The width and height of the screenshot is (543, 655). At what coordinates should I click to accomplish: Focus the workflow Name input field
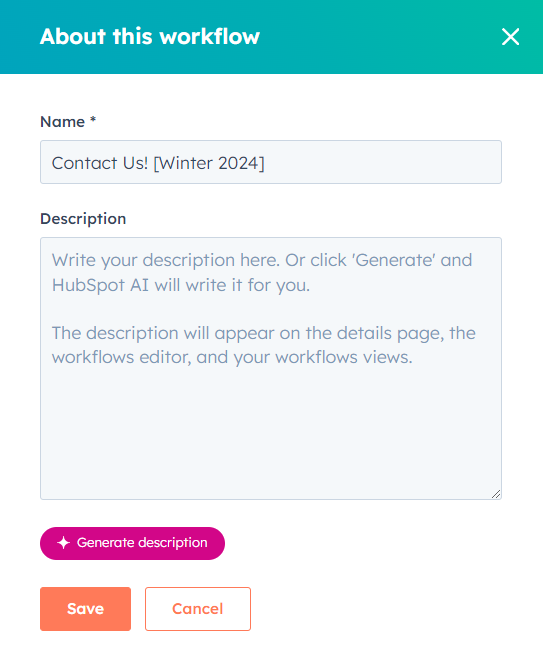click(x=271, y=162)
